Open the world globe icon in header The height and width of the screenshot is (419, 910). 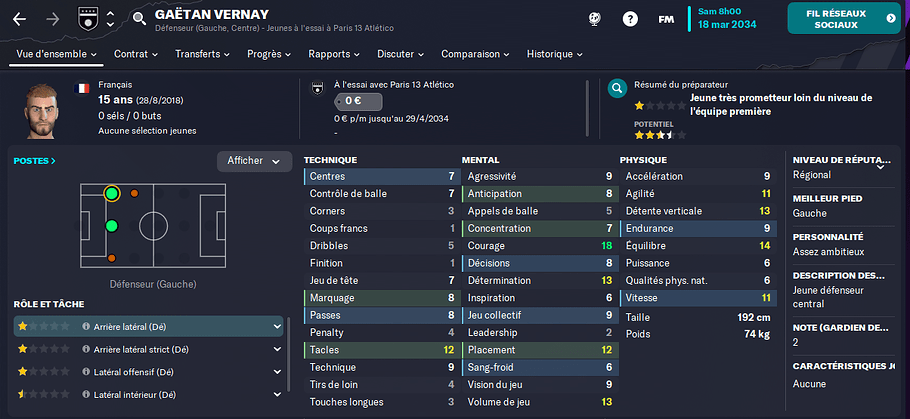(594, 19)
